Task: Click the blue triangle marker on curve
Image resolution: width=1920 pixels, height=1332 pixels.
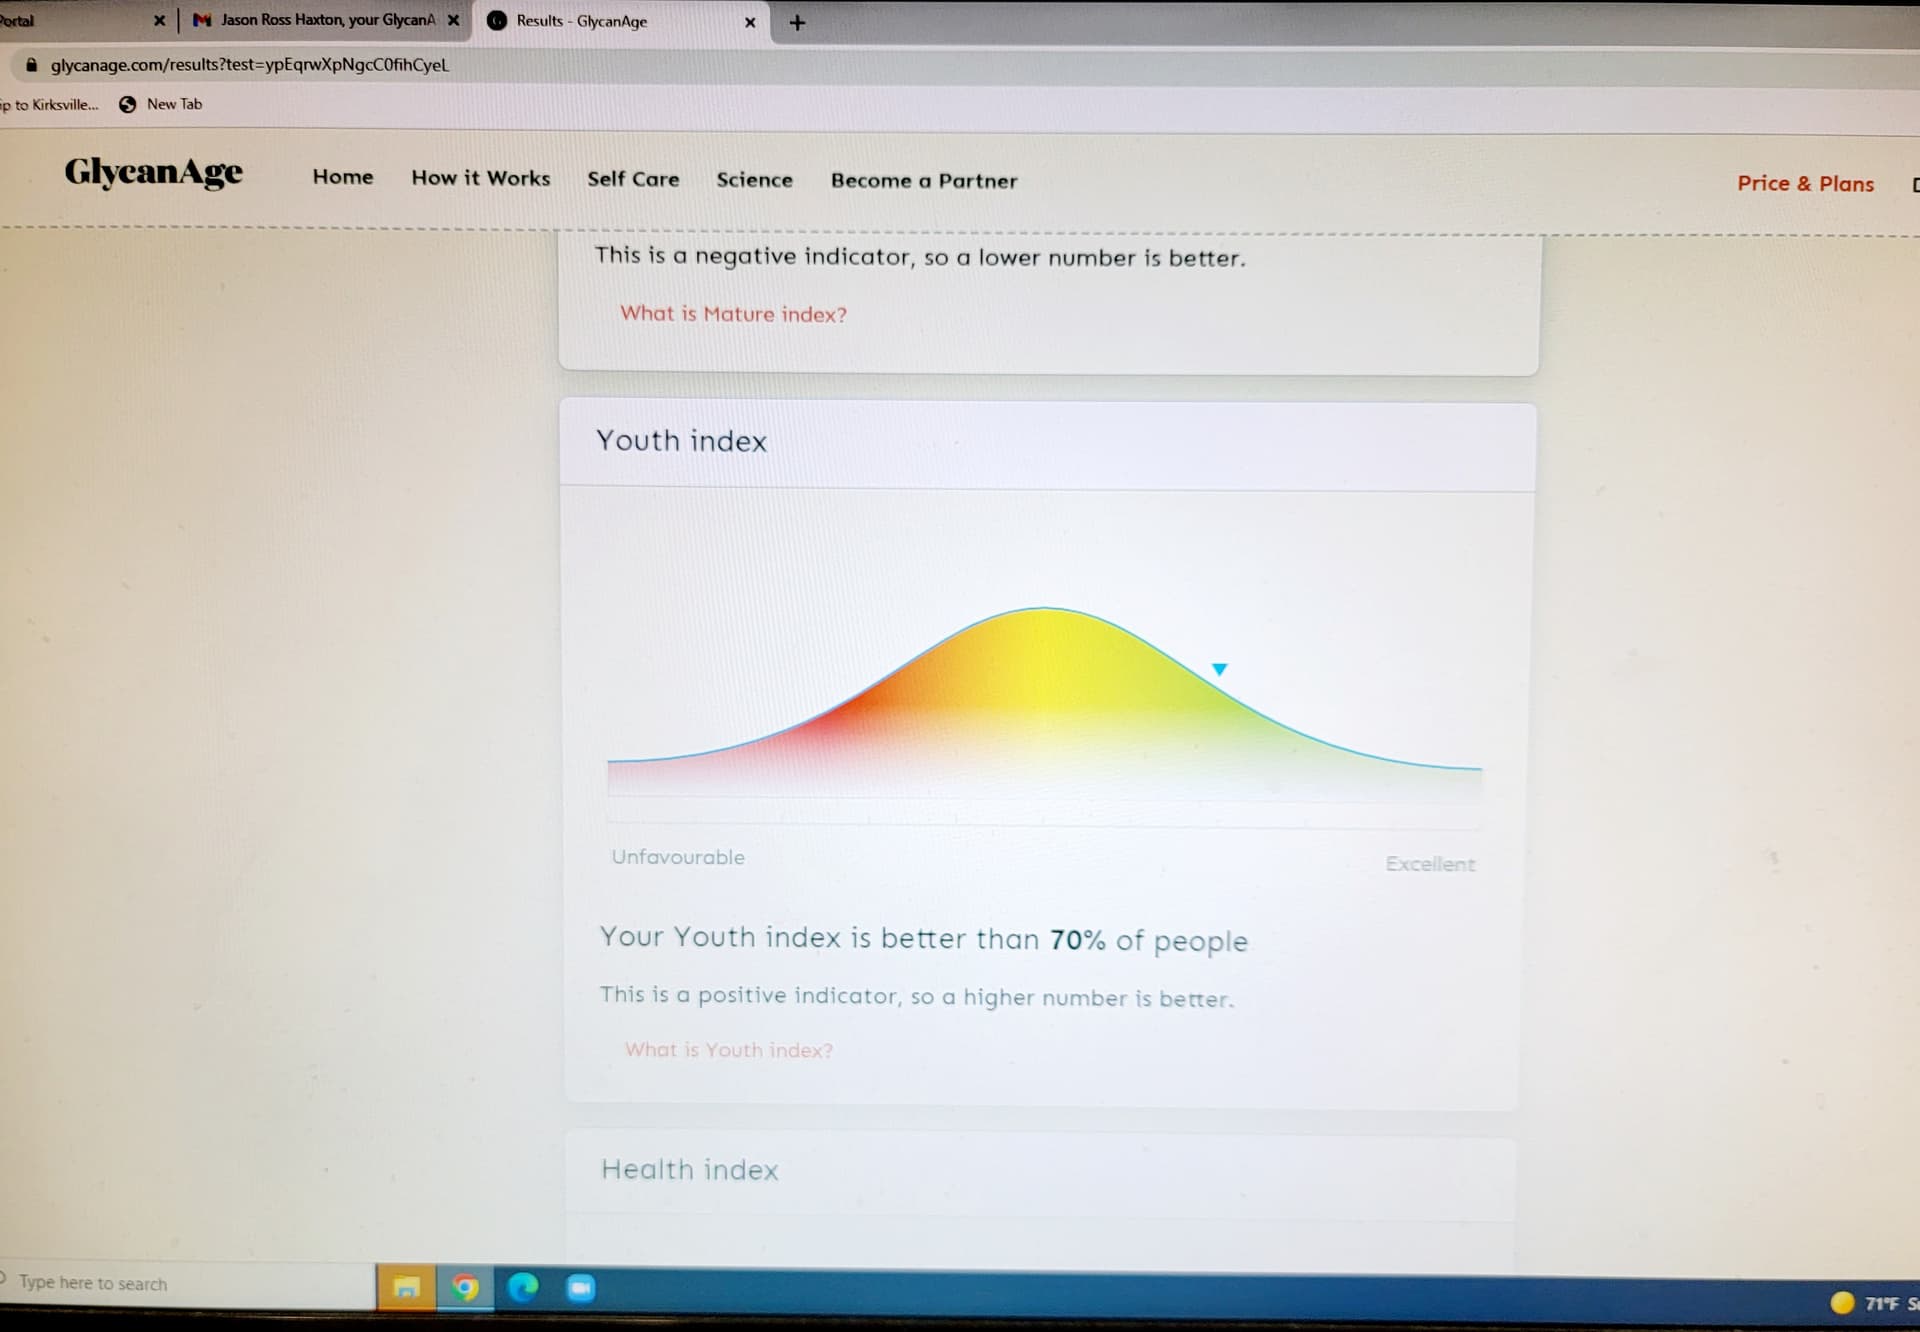Action: tap(1219, 669)
